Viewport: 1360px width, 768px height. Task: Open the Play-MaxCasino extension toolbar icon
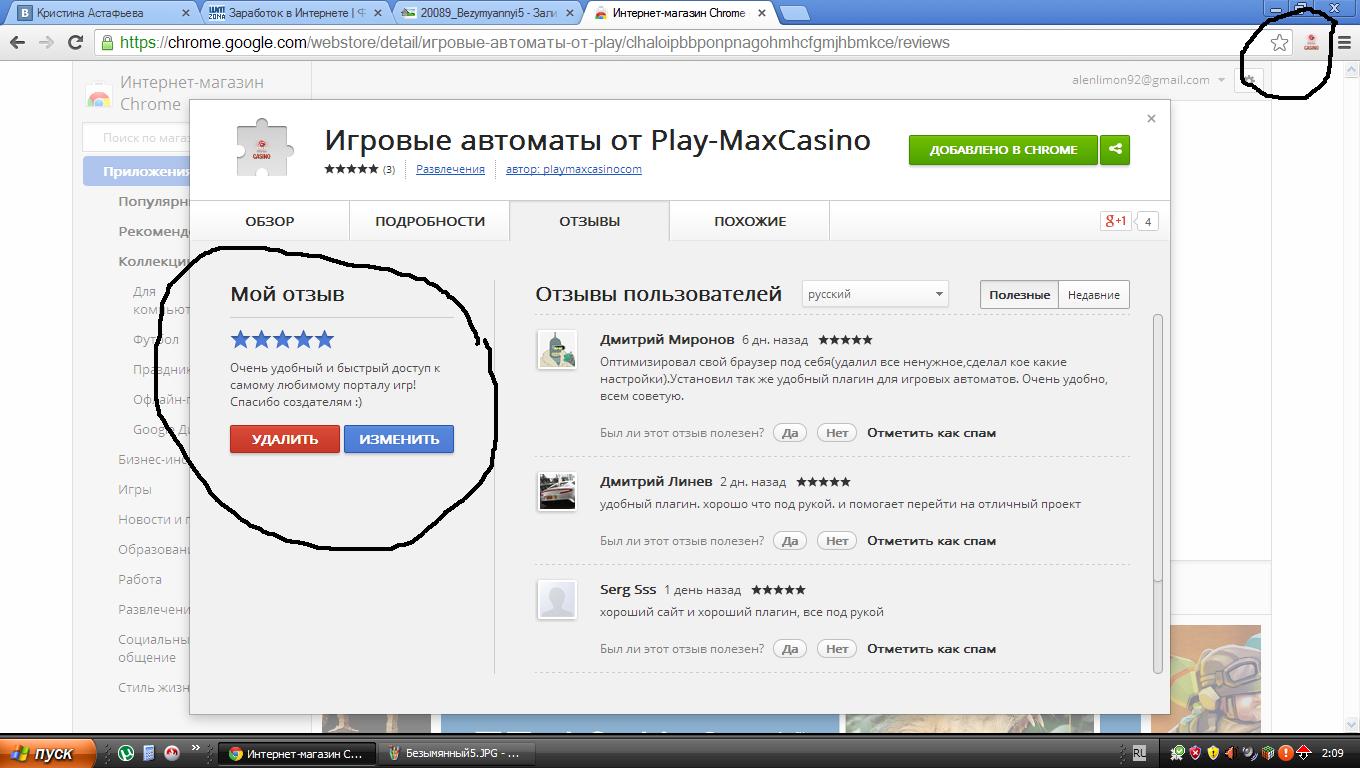(x=1311, y=42)
